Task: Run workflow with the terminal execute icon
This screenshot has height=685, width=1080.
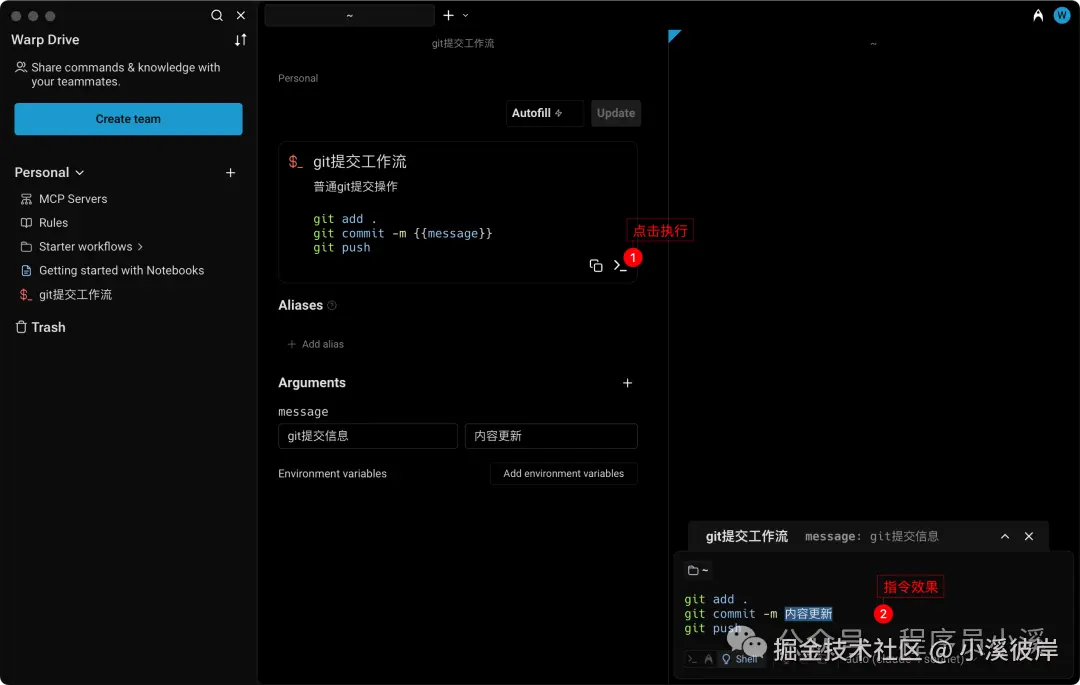Action: [619, 266]
